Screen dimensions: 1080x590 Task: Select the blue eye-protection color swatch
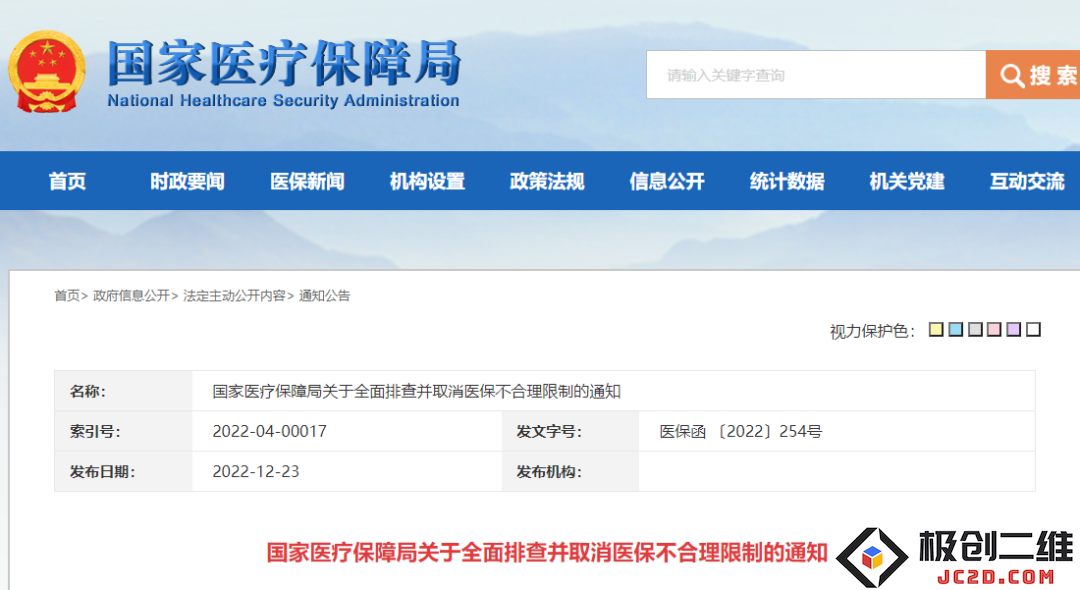(x=955, y=330)
